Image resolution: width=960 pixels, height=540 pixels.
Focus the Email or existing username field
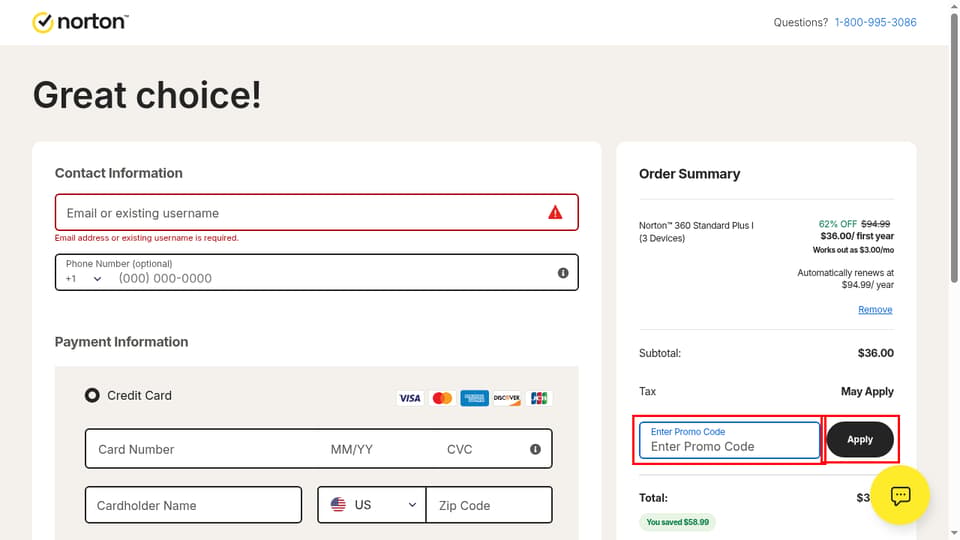click(317, 212)
